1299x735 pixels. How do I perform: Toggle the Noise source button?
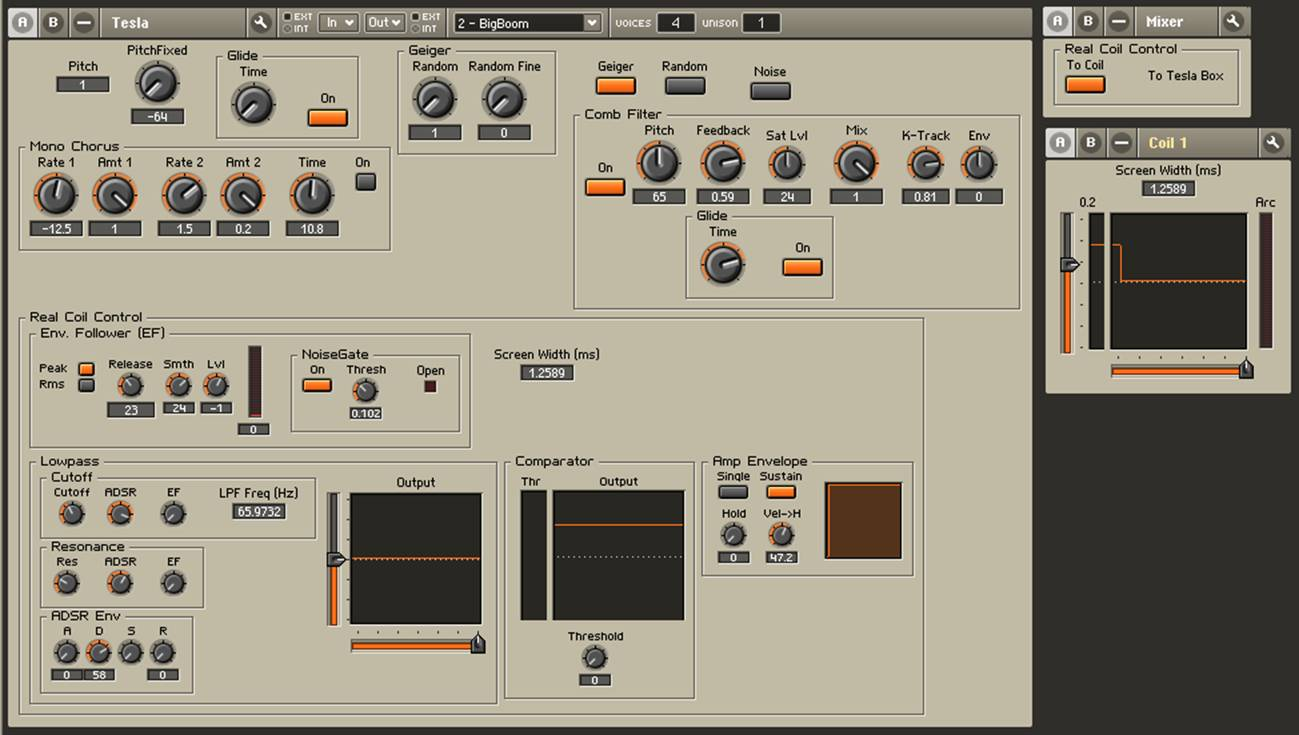(770, 91)
